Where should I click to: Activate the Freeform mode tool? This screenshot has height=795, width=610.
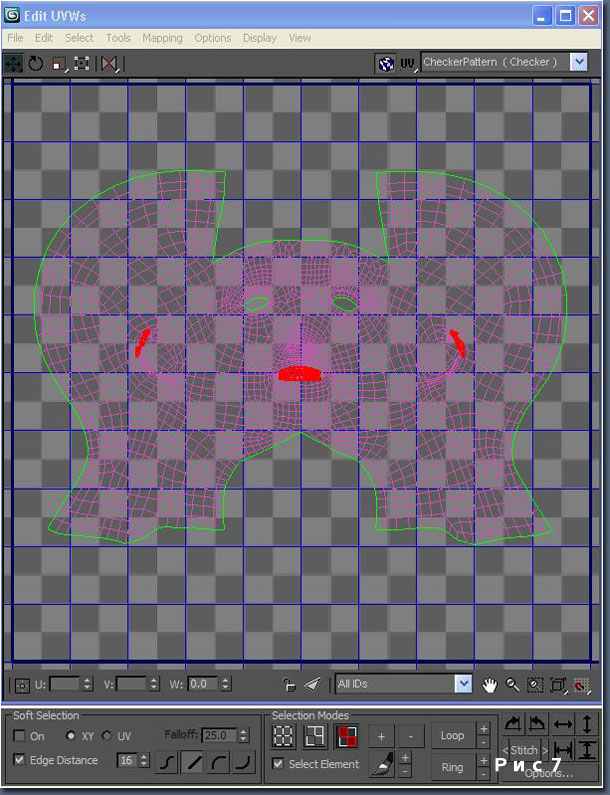[x=82, y=63]
